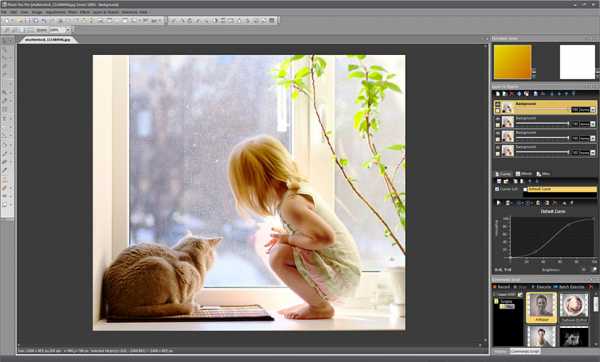The image size is (600, 362).
Task: Adjust opacity slider of third Background layer
Action: coord(542,138)
